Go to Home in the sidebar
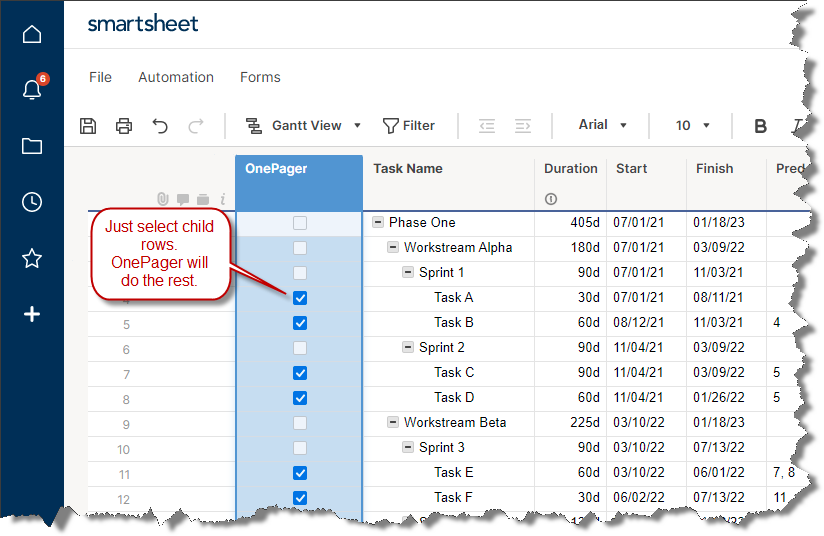Viewport: 824px width, 536px height. (32, 34)
